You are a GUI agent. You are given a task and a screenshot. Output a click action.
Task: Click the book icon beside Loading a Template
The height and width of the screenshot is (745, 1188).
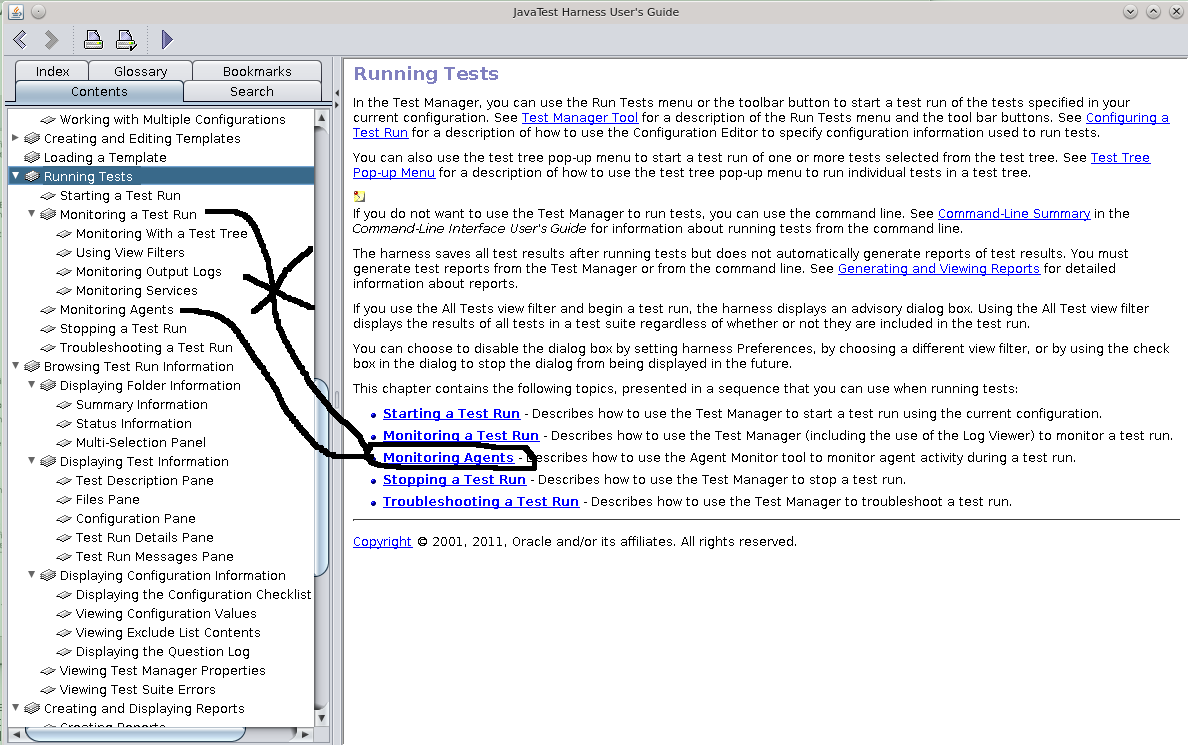pos(31,158)
